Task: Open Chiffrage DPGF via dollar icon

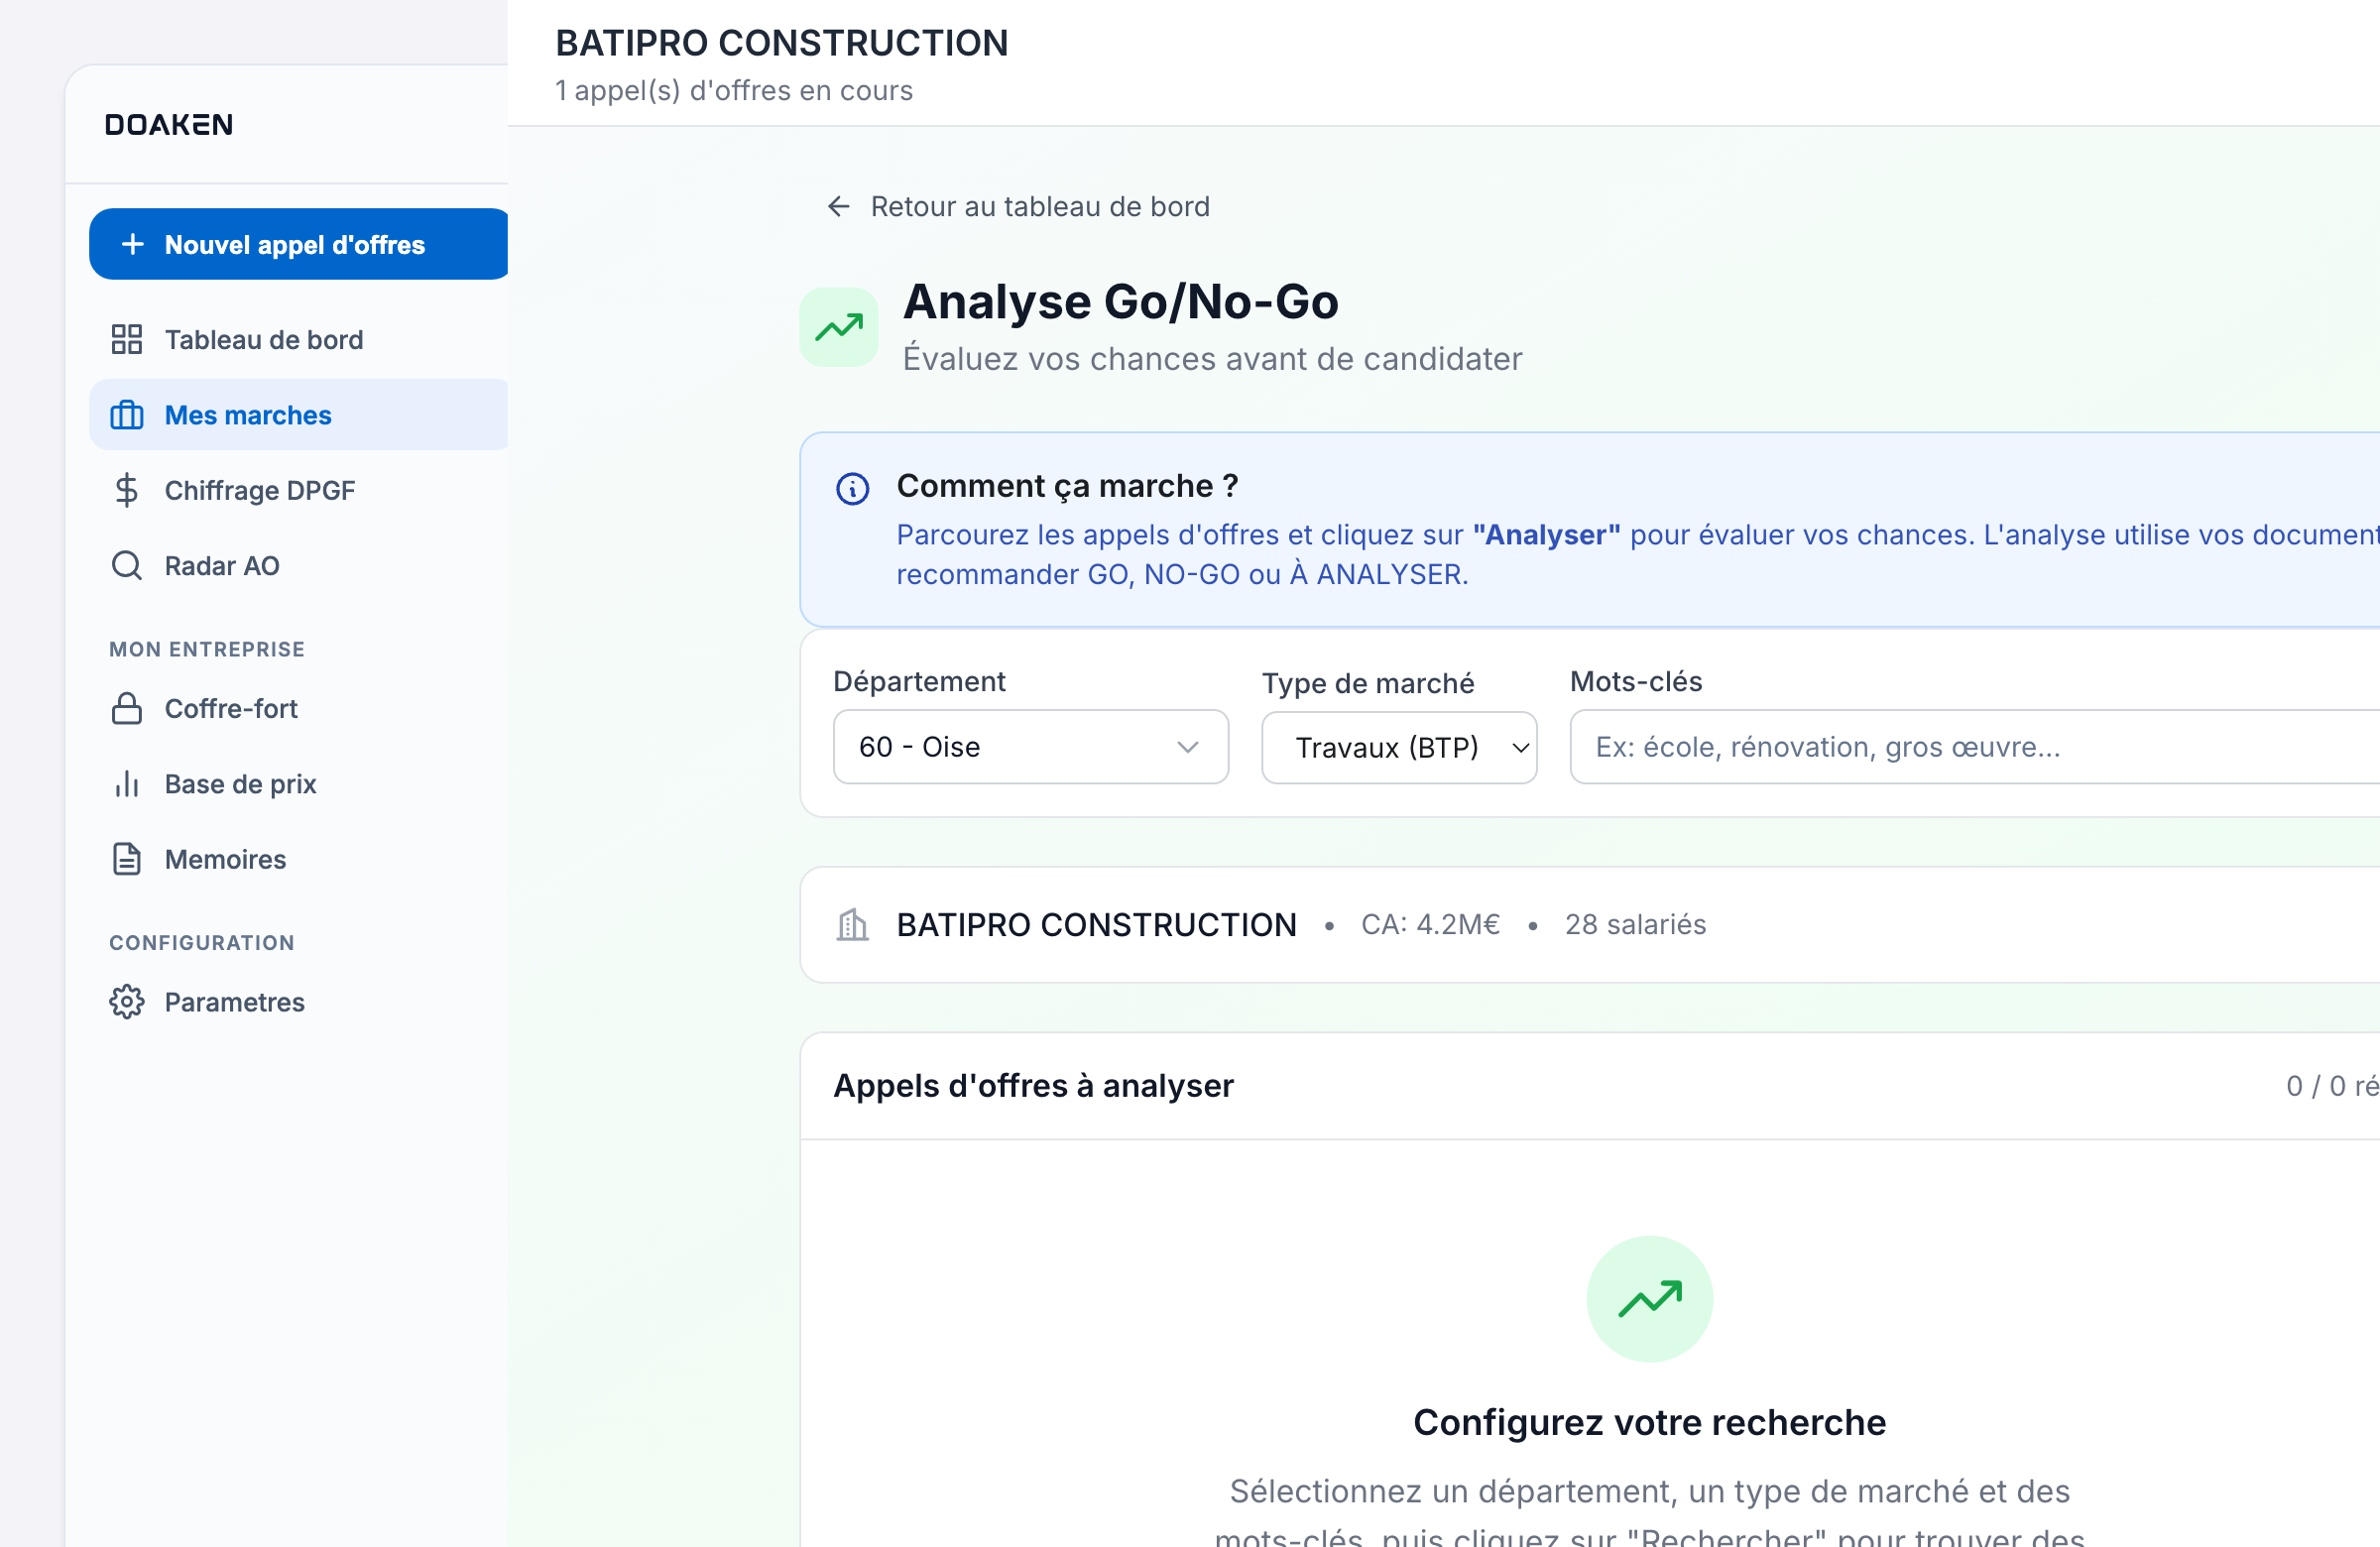Action: point(127,490)
